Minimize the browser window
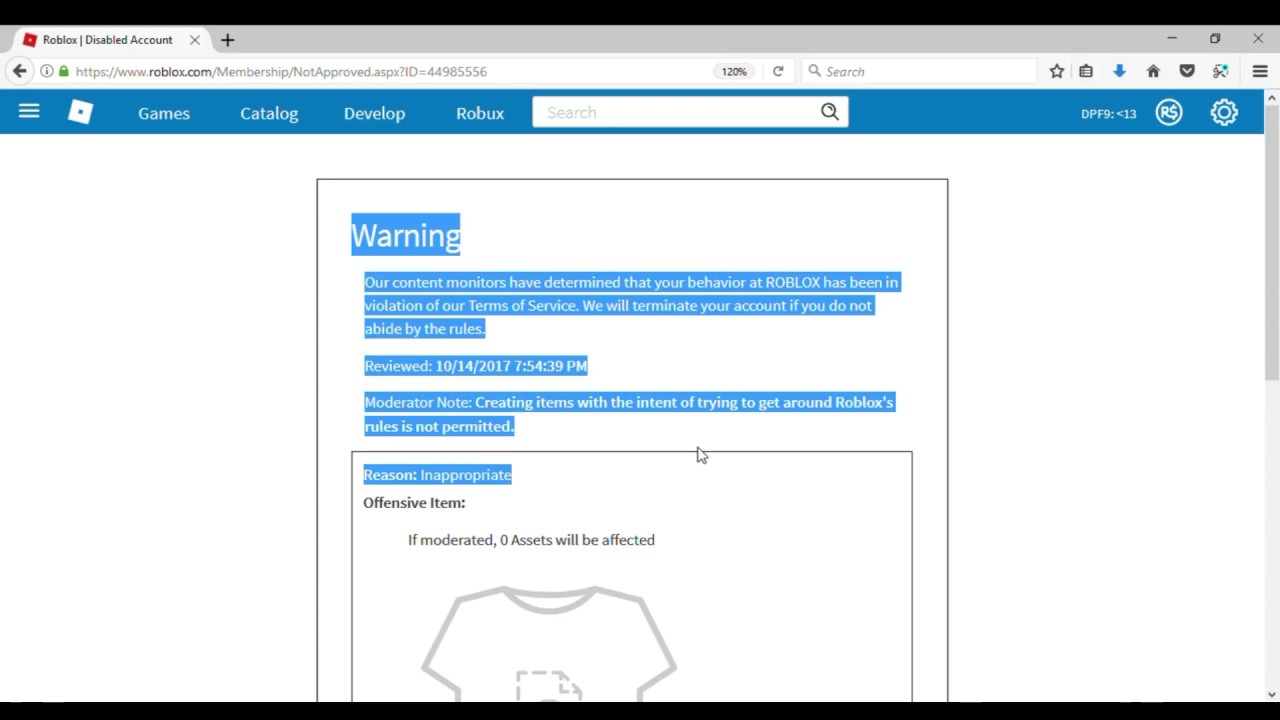Viewport: 1280px width, 720px height. 1172,39
